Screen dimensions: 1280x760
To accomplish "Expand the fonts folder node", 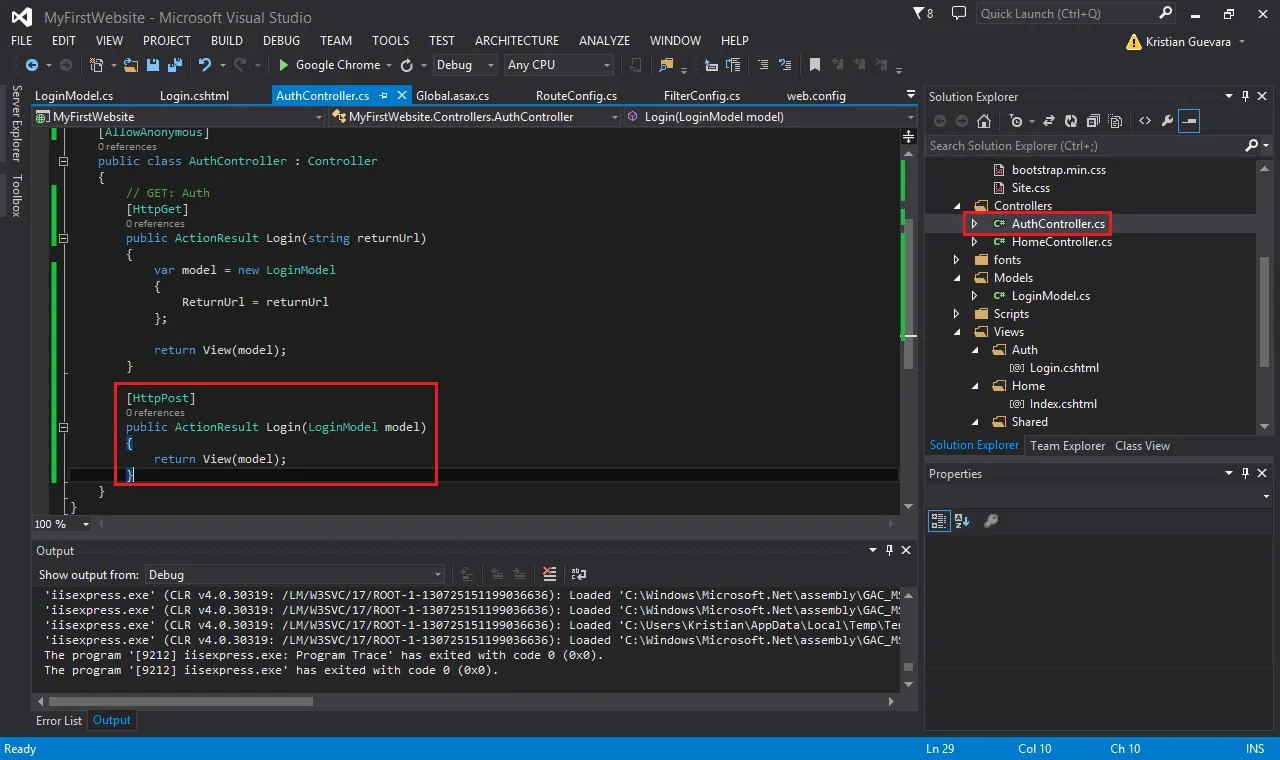I will 957,260.
